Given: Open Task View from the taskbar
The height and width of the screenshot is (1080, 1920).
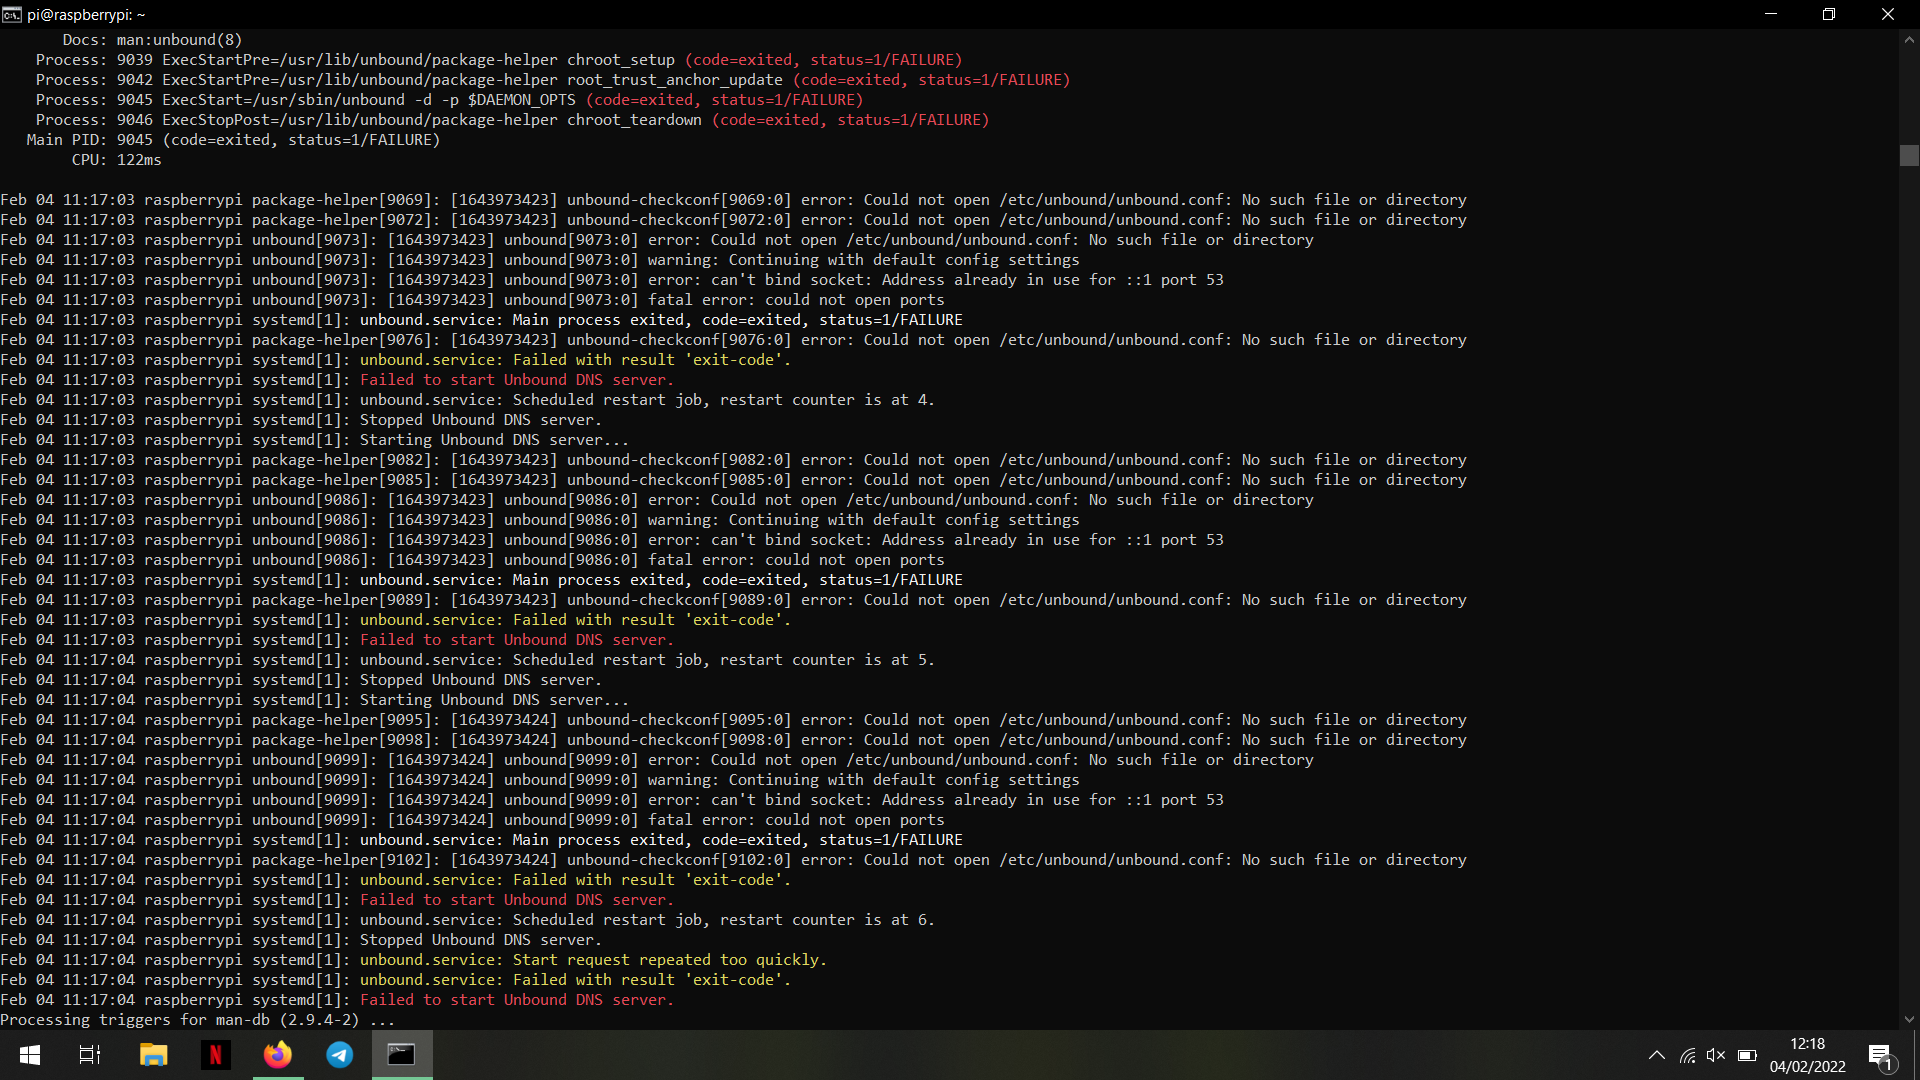Looking at the screenshot, I should click(88, 1055).
